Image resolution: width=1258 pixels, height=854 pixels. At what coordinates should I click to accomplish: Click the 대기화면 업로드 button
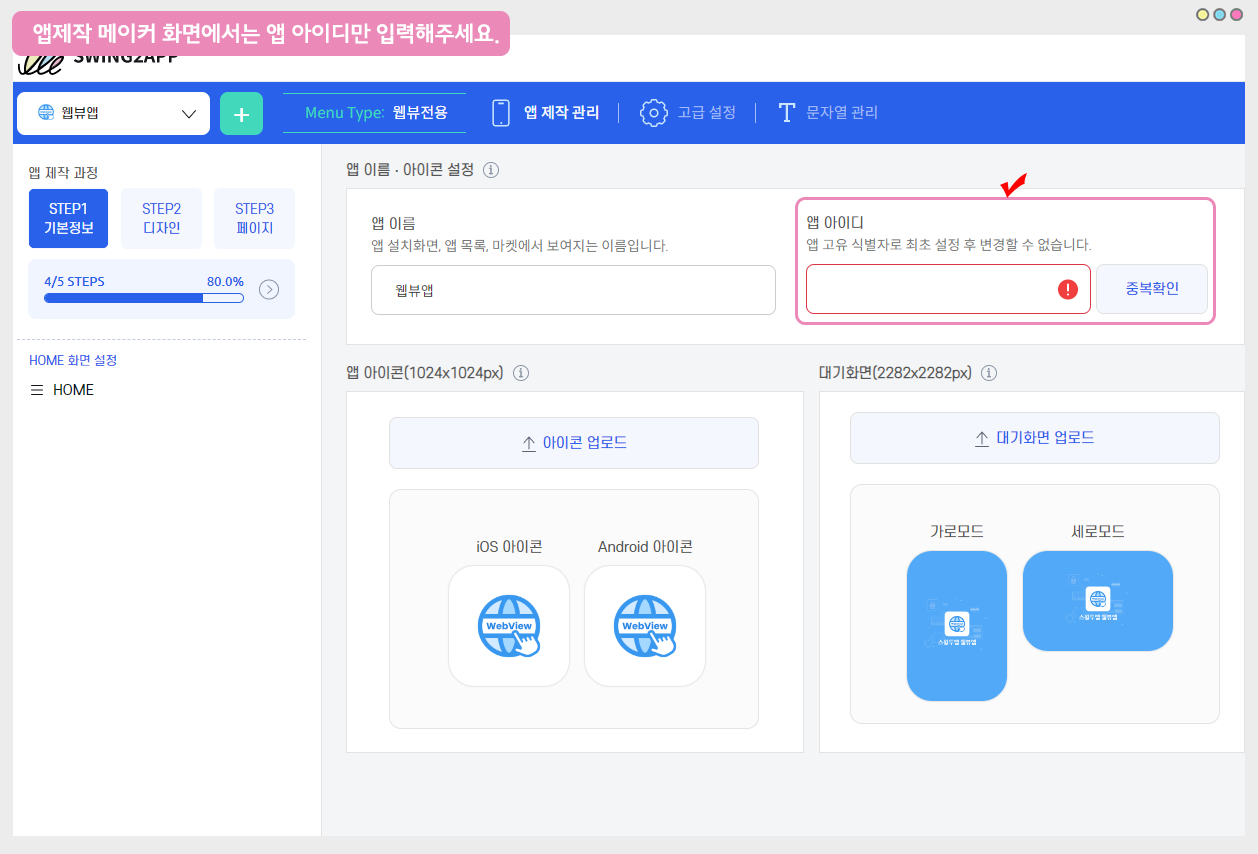1034,438
